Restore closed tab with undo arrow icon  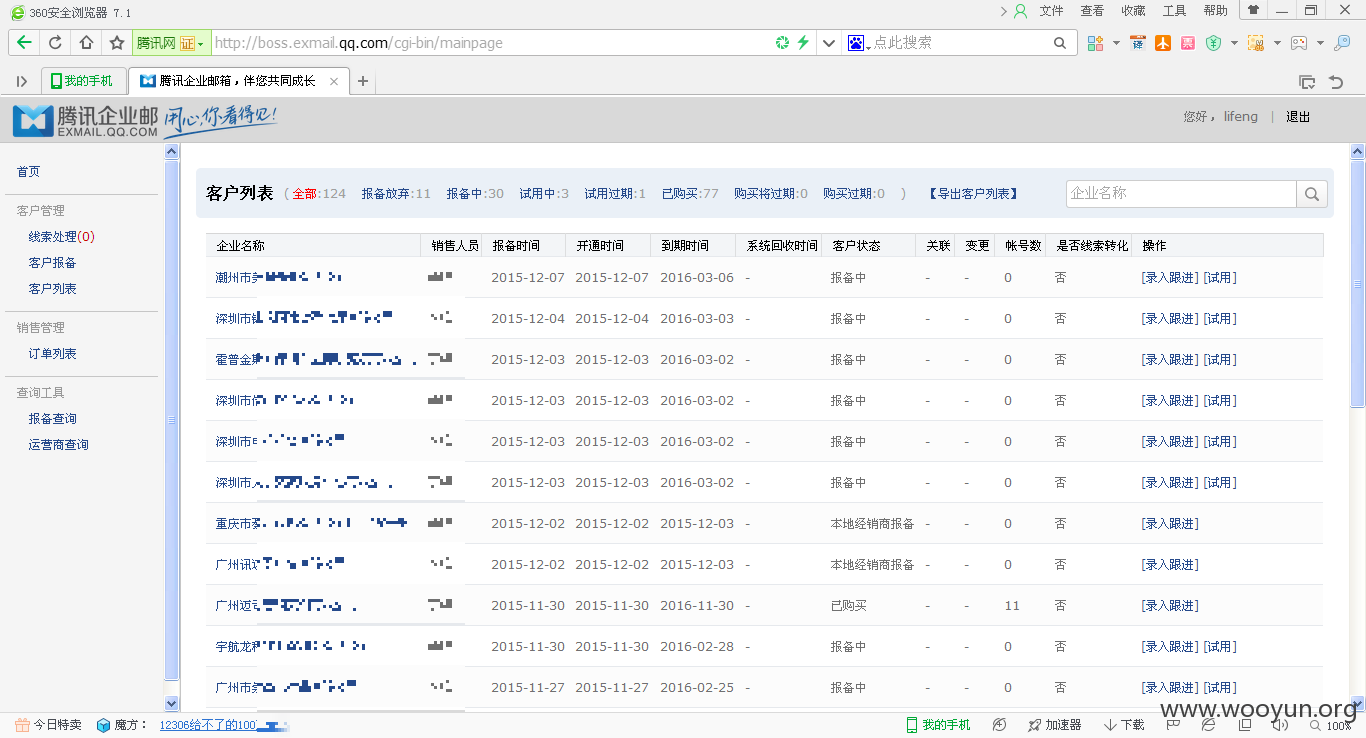[x=1336, y=82]
